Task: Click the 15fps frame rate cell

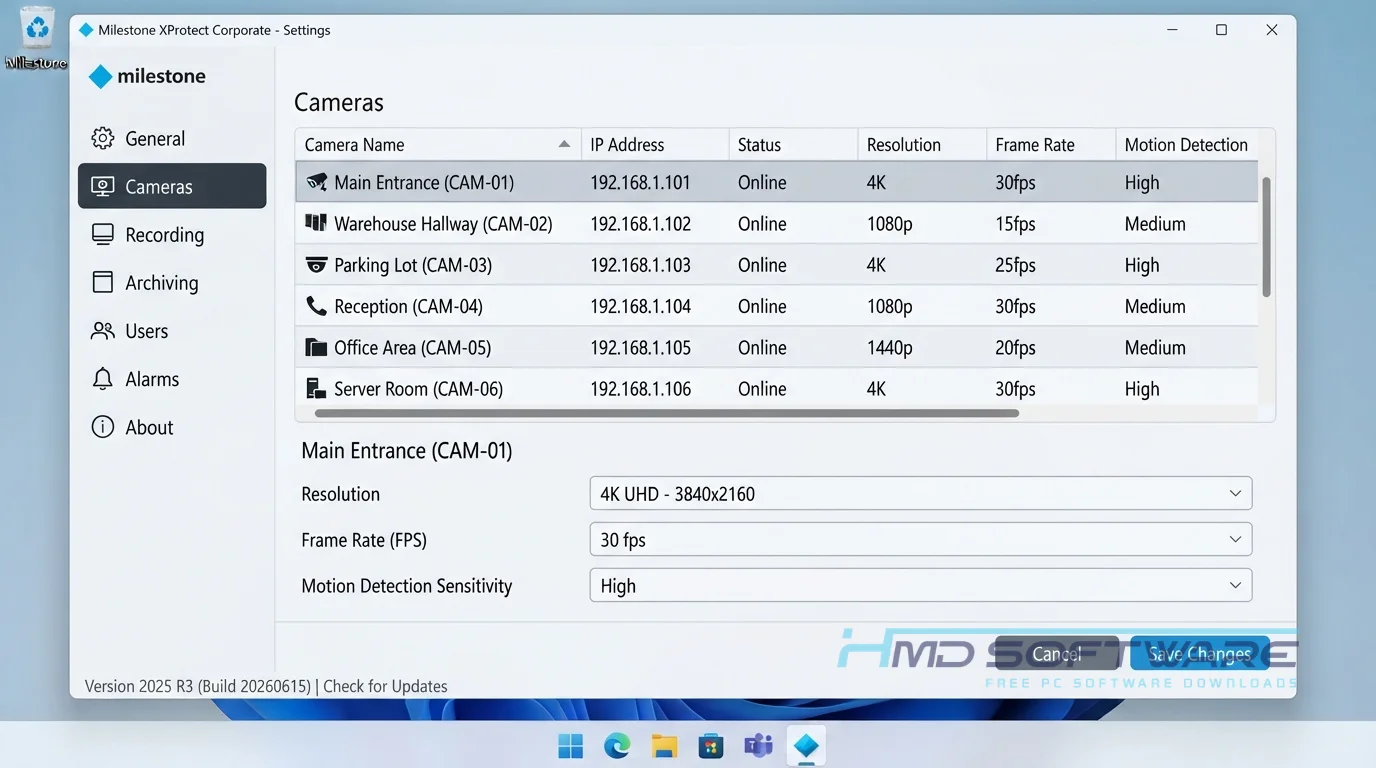Action: coord(1015,223)
